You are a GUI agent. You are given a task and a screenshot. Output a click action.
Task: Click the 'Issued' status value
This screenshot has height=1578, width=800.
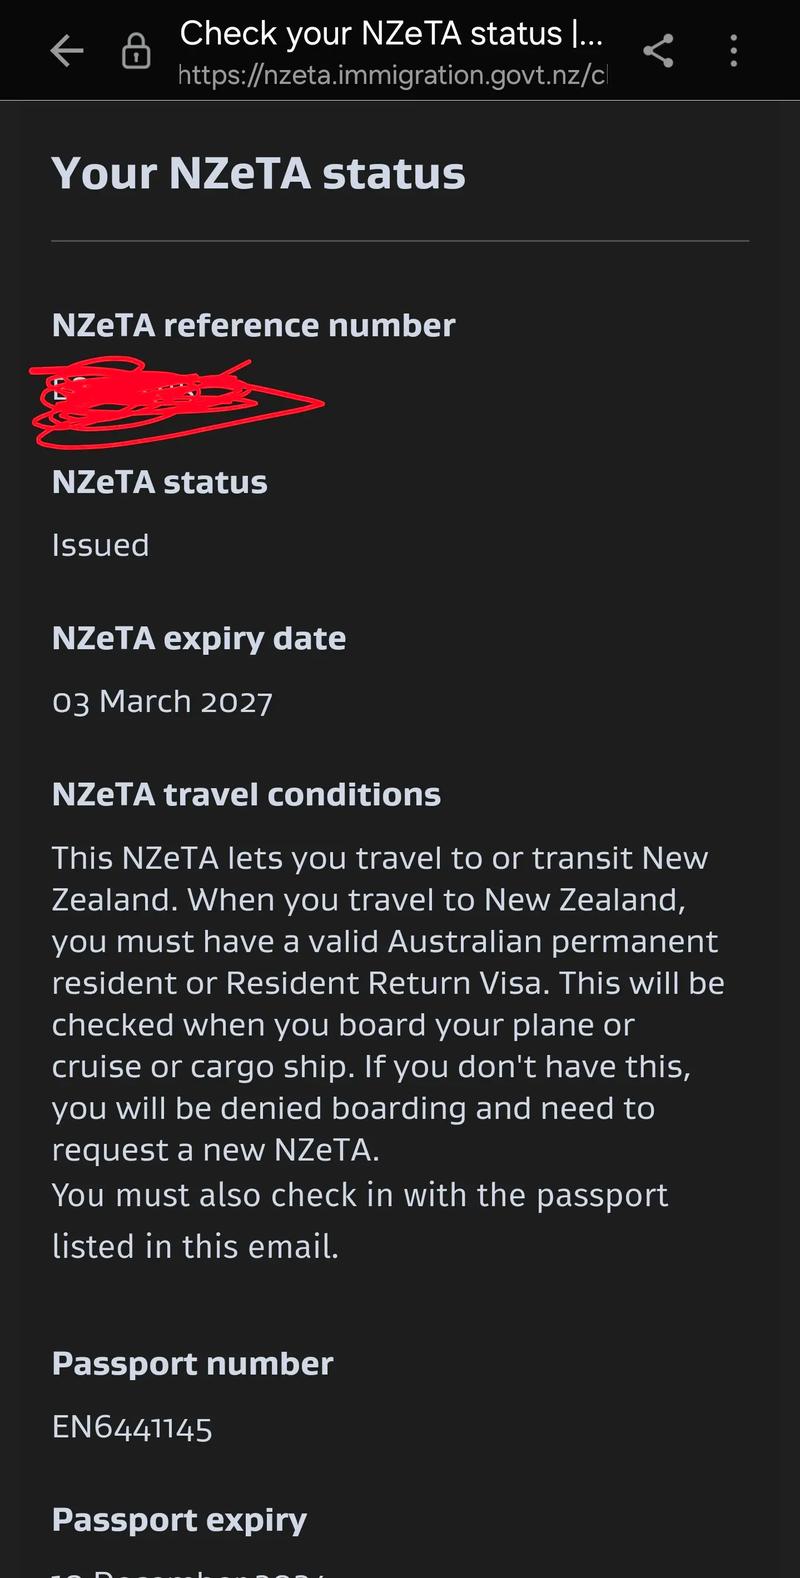click(100, 545)
